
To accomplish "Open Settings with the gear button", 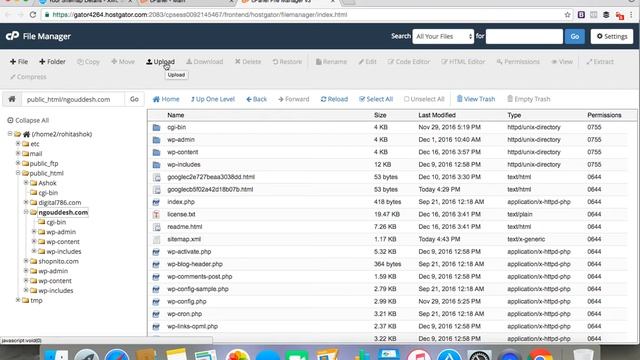I will click(x=612, y=36).
